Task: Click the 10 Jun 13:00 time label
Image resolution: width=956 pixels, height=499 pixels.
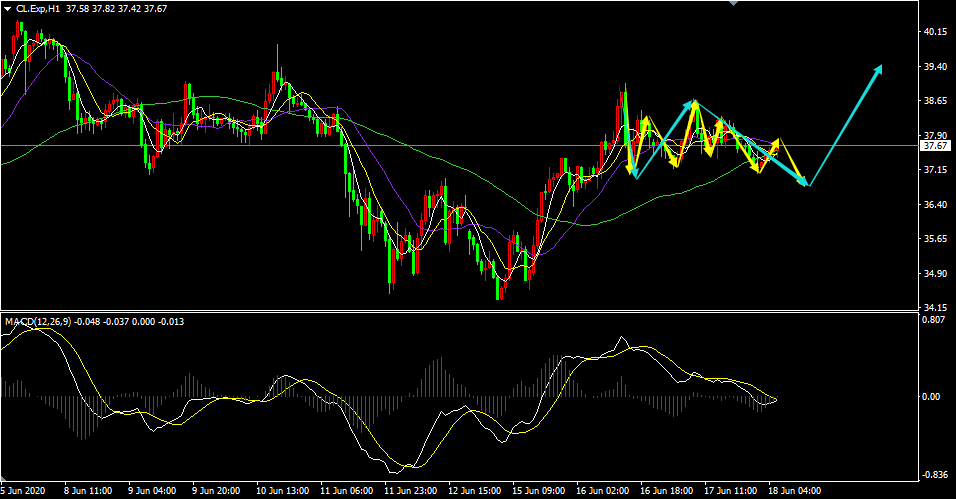Action: 283,491
